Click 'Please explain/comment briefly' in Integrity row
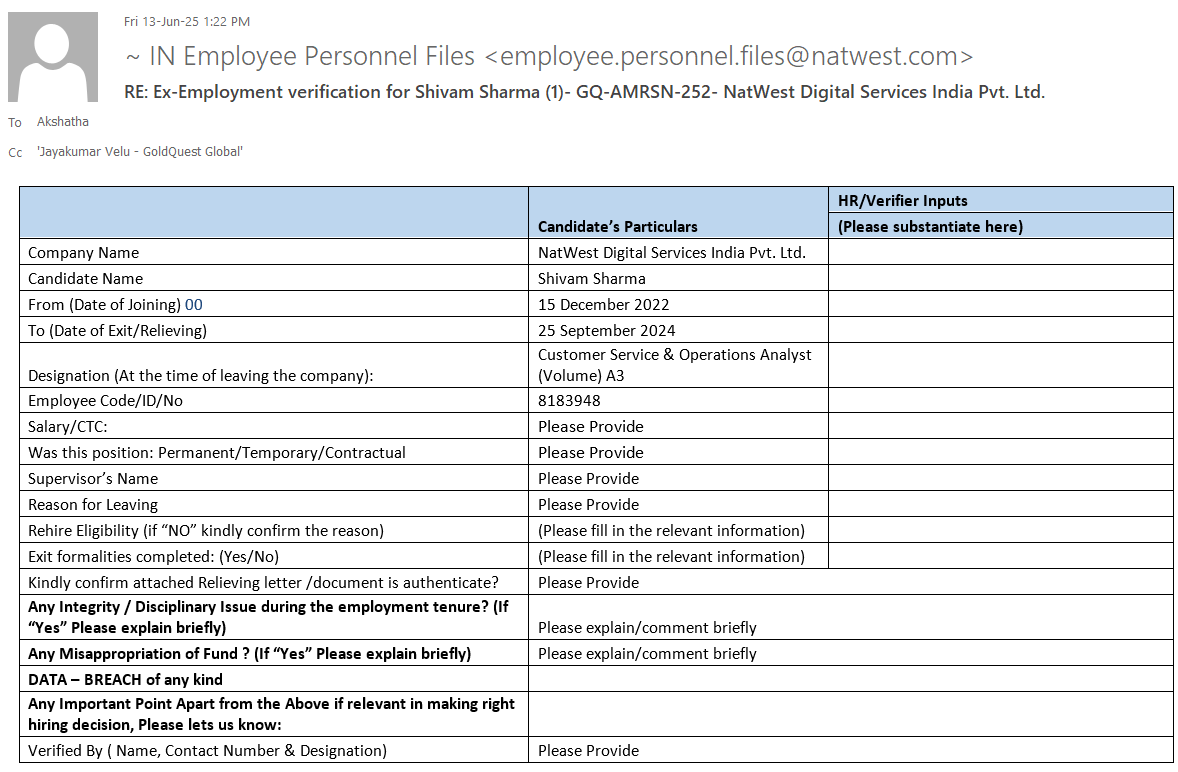1178x772 pixels. [x=647, y=628]
